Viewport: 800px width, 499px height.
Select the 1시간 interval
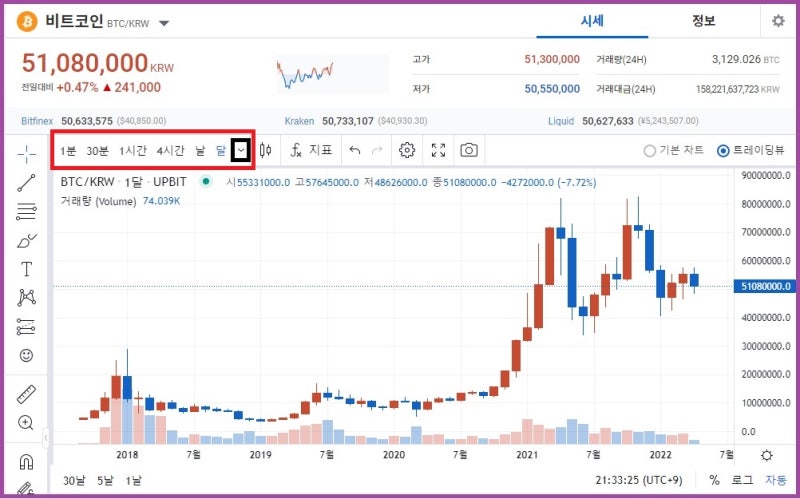(x=133, y=151)
